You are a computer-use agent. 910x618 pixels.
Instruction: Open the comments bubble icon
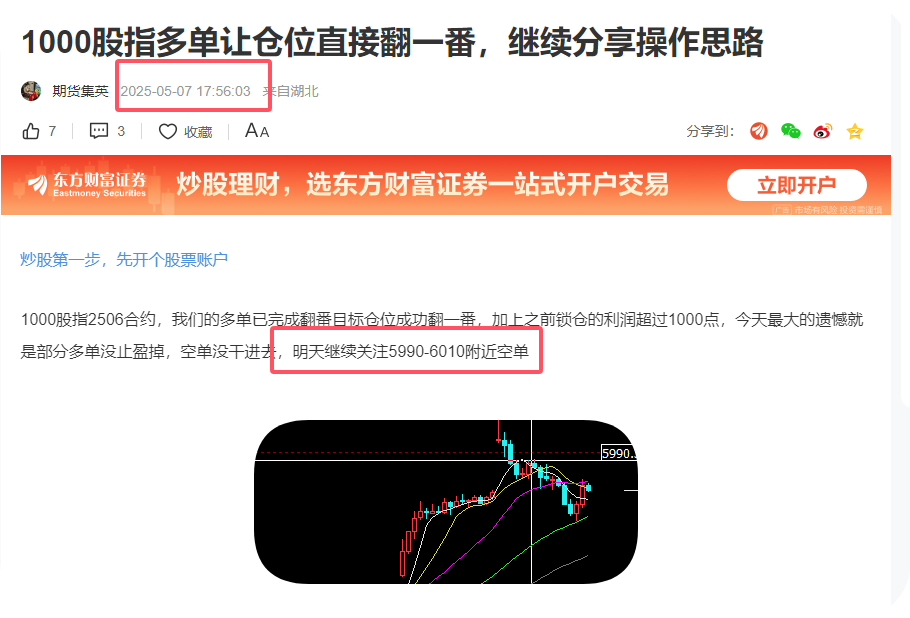click(99, 131)
